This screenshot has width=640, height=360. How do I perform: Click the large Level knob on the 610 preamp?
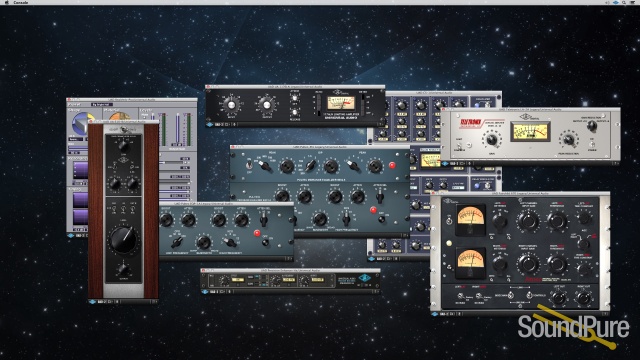(x=123, y=240)
